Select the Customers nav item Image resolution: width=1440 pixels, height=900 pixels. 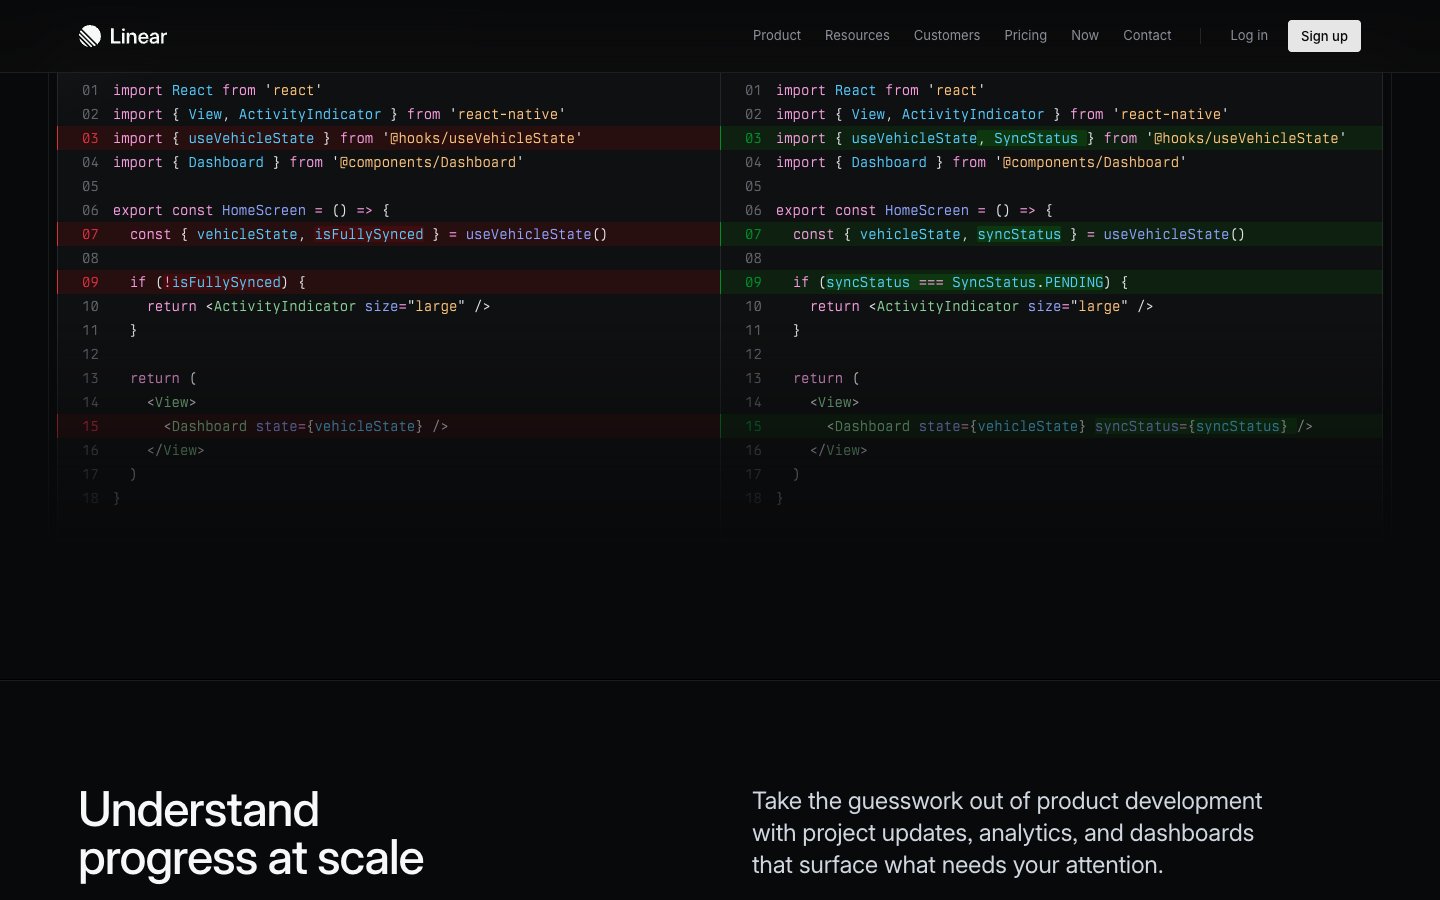(946, 35)
